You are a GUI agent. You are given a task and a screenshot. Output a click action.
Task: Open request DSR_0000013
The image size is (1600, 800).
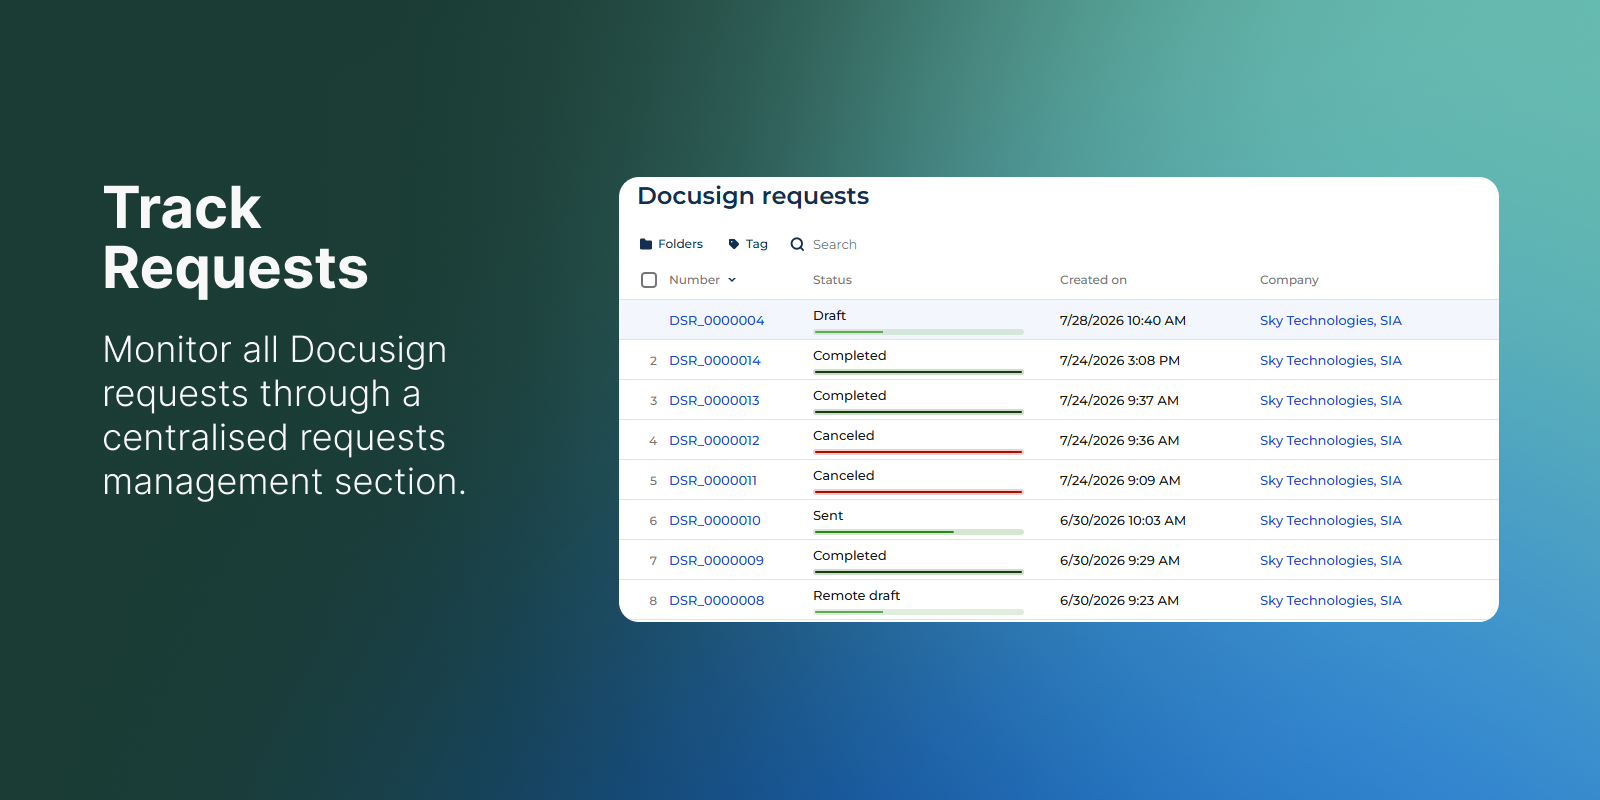coord(714,401)
